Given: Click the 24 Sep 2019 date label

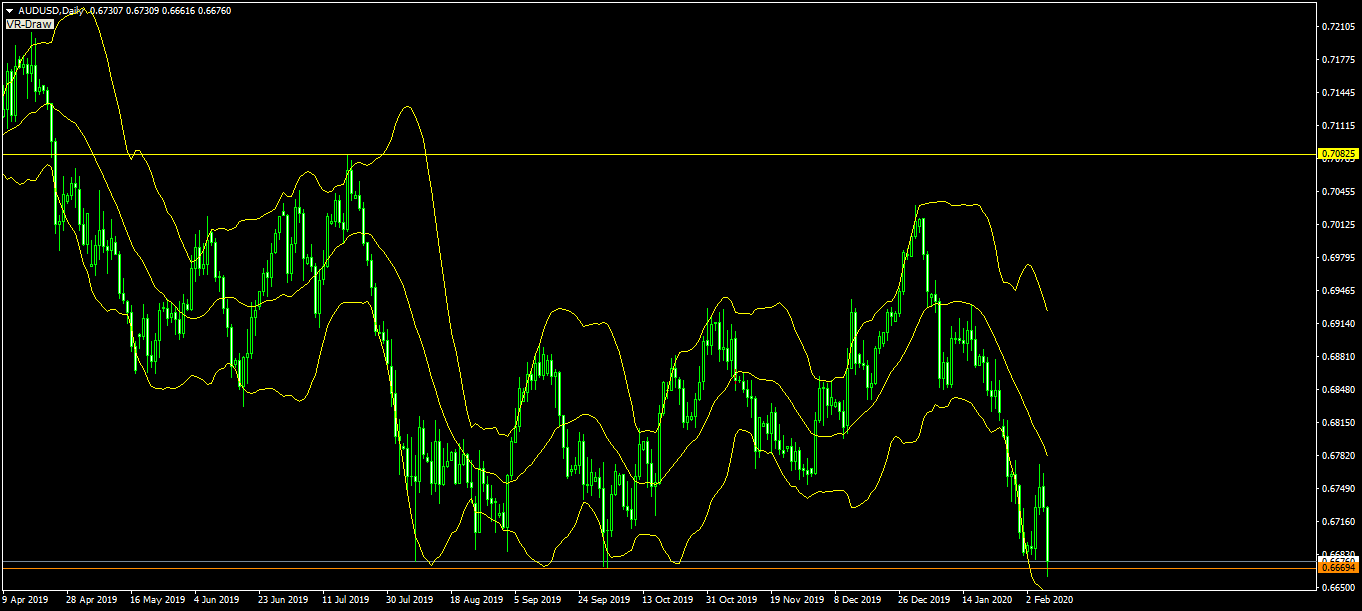Looking at the screenshot, I should [x=604, y=600].
